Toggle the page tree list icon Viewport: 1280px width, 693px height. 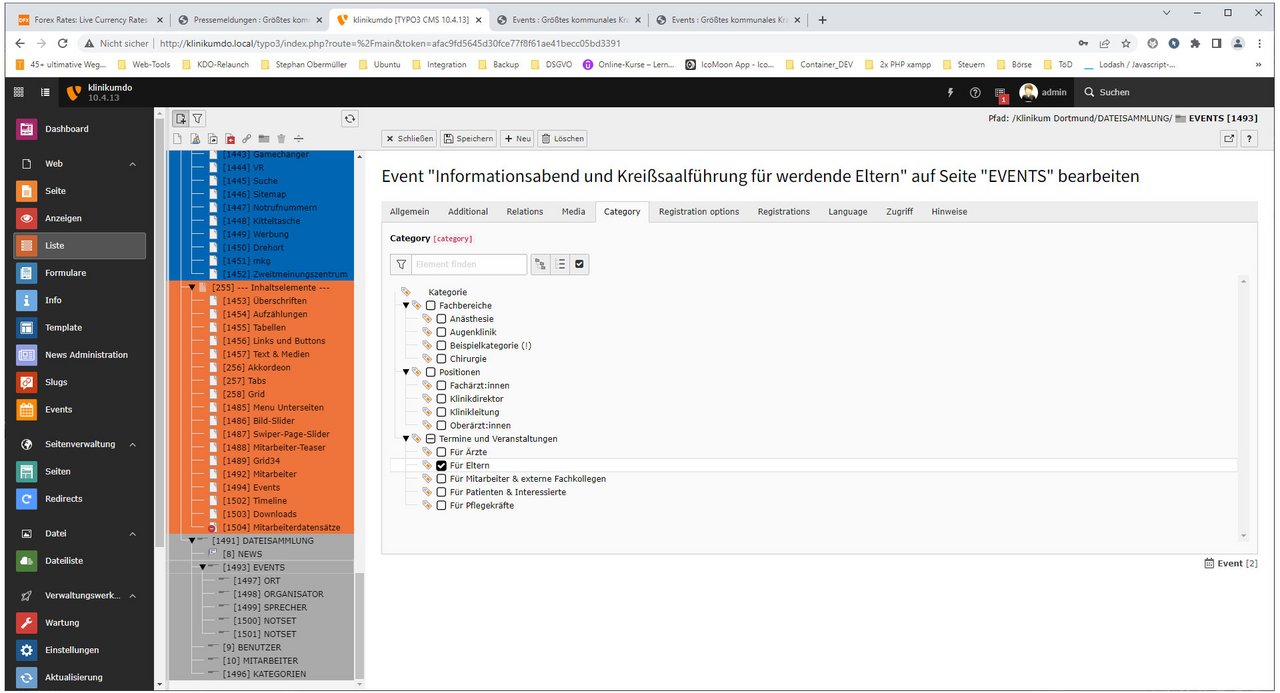45,92
